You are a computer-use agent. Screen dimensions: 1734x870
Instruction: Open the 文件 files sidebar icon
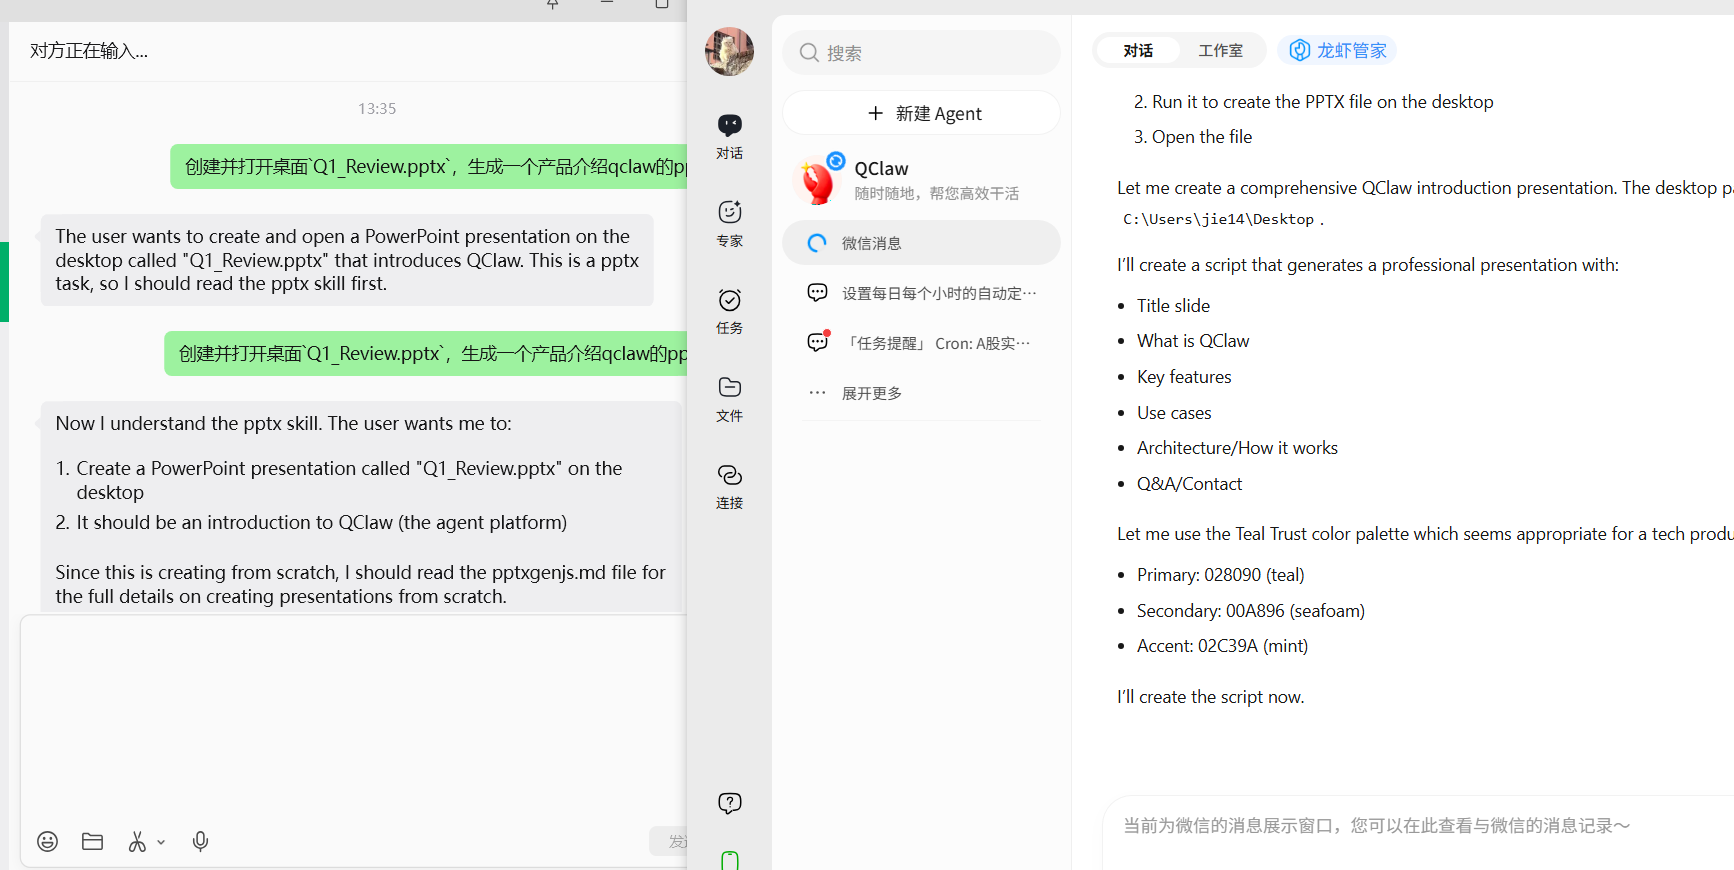pos(730,399)
